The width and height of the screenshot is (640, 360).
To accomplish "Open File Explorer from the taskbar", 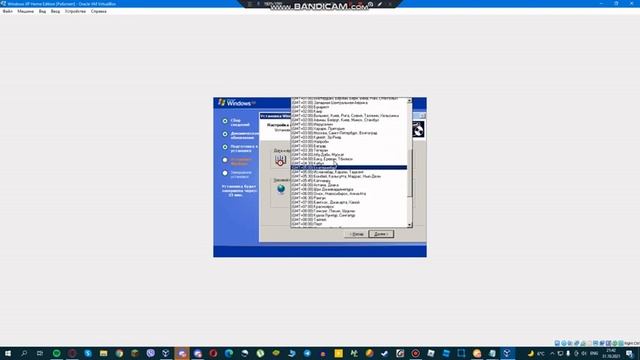I will (104, 353).
